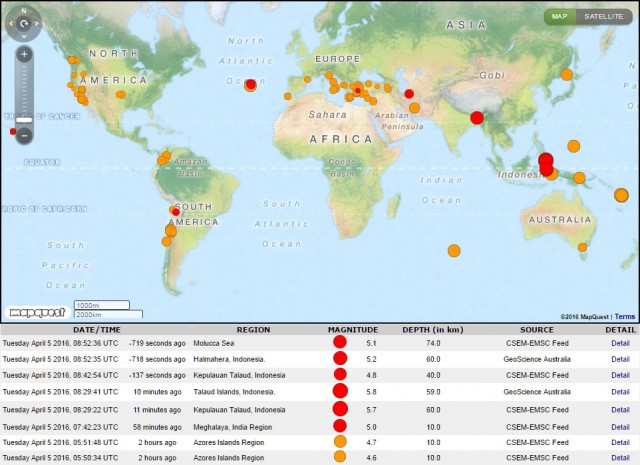Click red earthquake marker near India
The width and height of the screenshot is (640, 465).
476,118
